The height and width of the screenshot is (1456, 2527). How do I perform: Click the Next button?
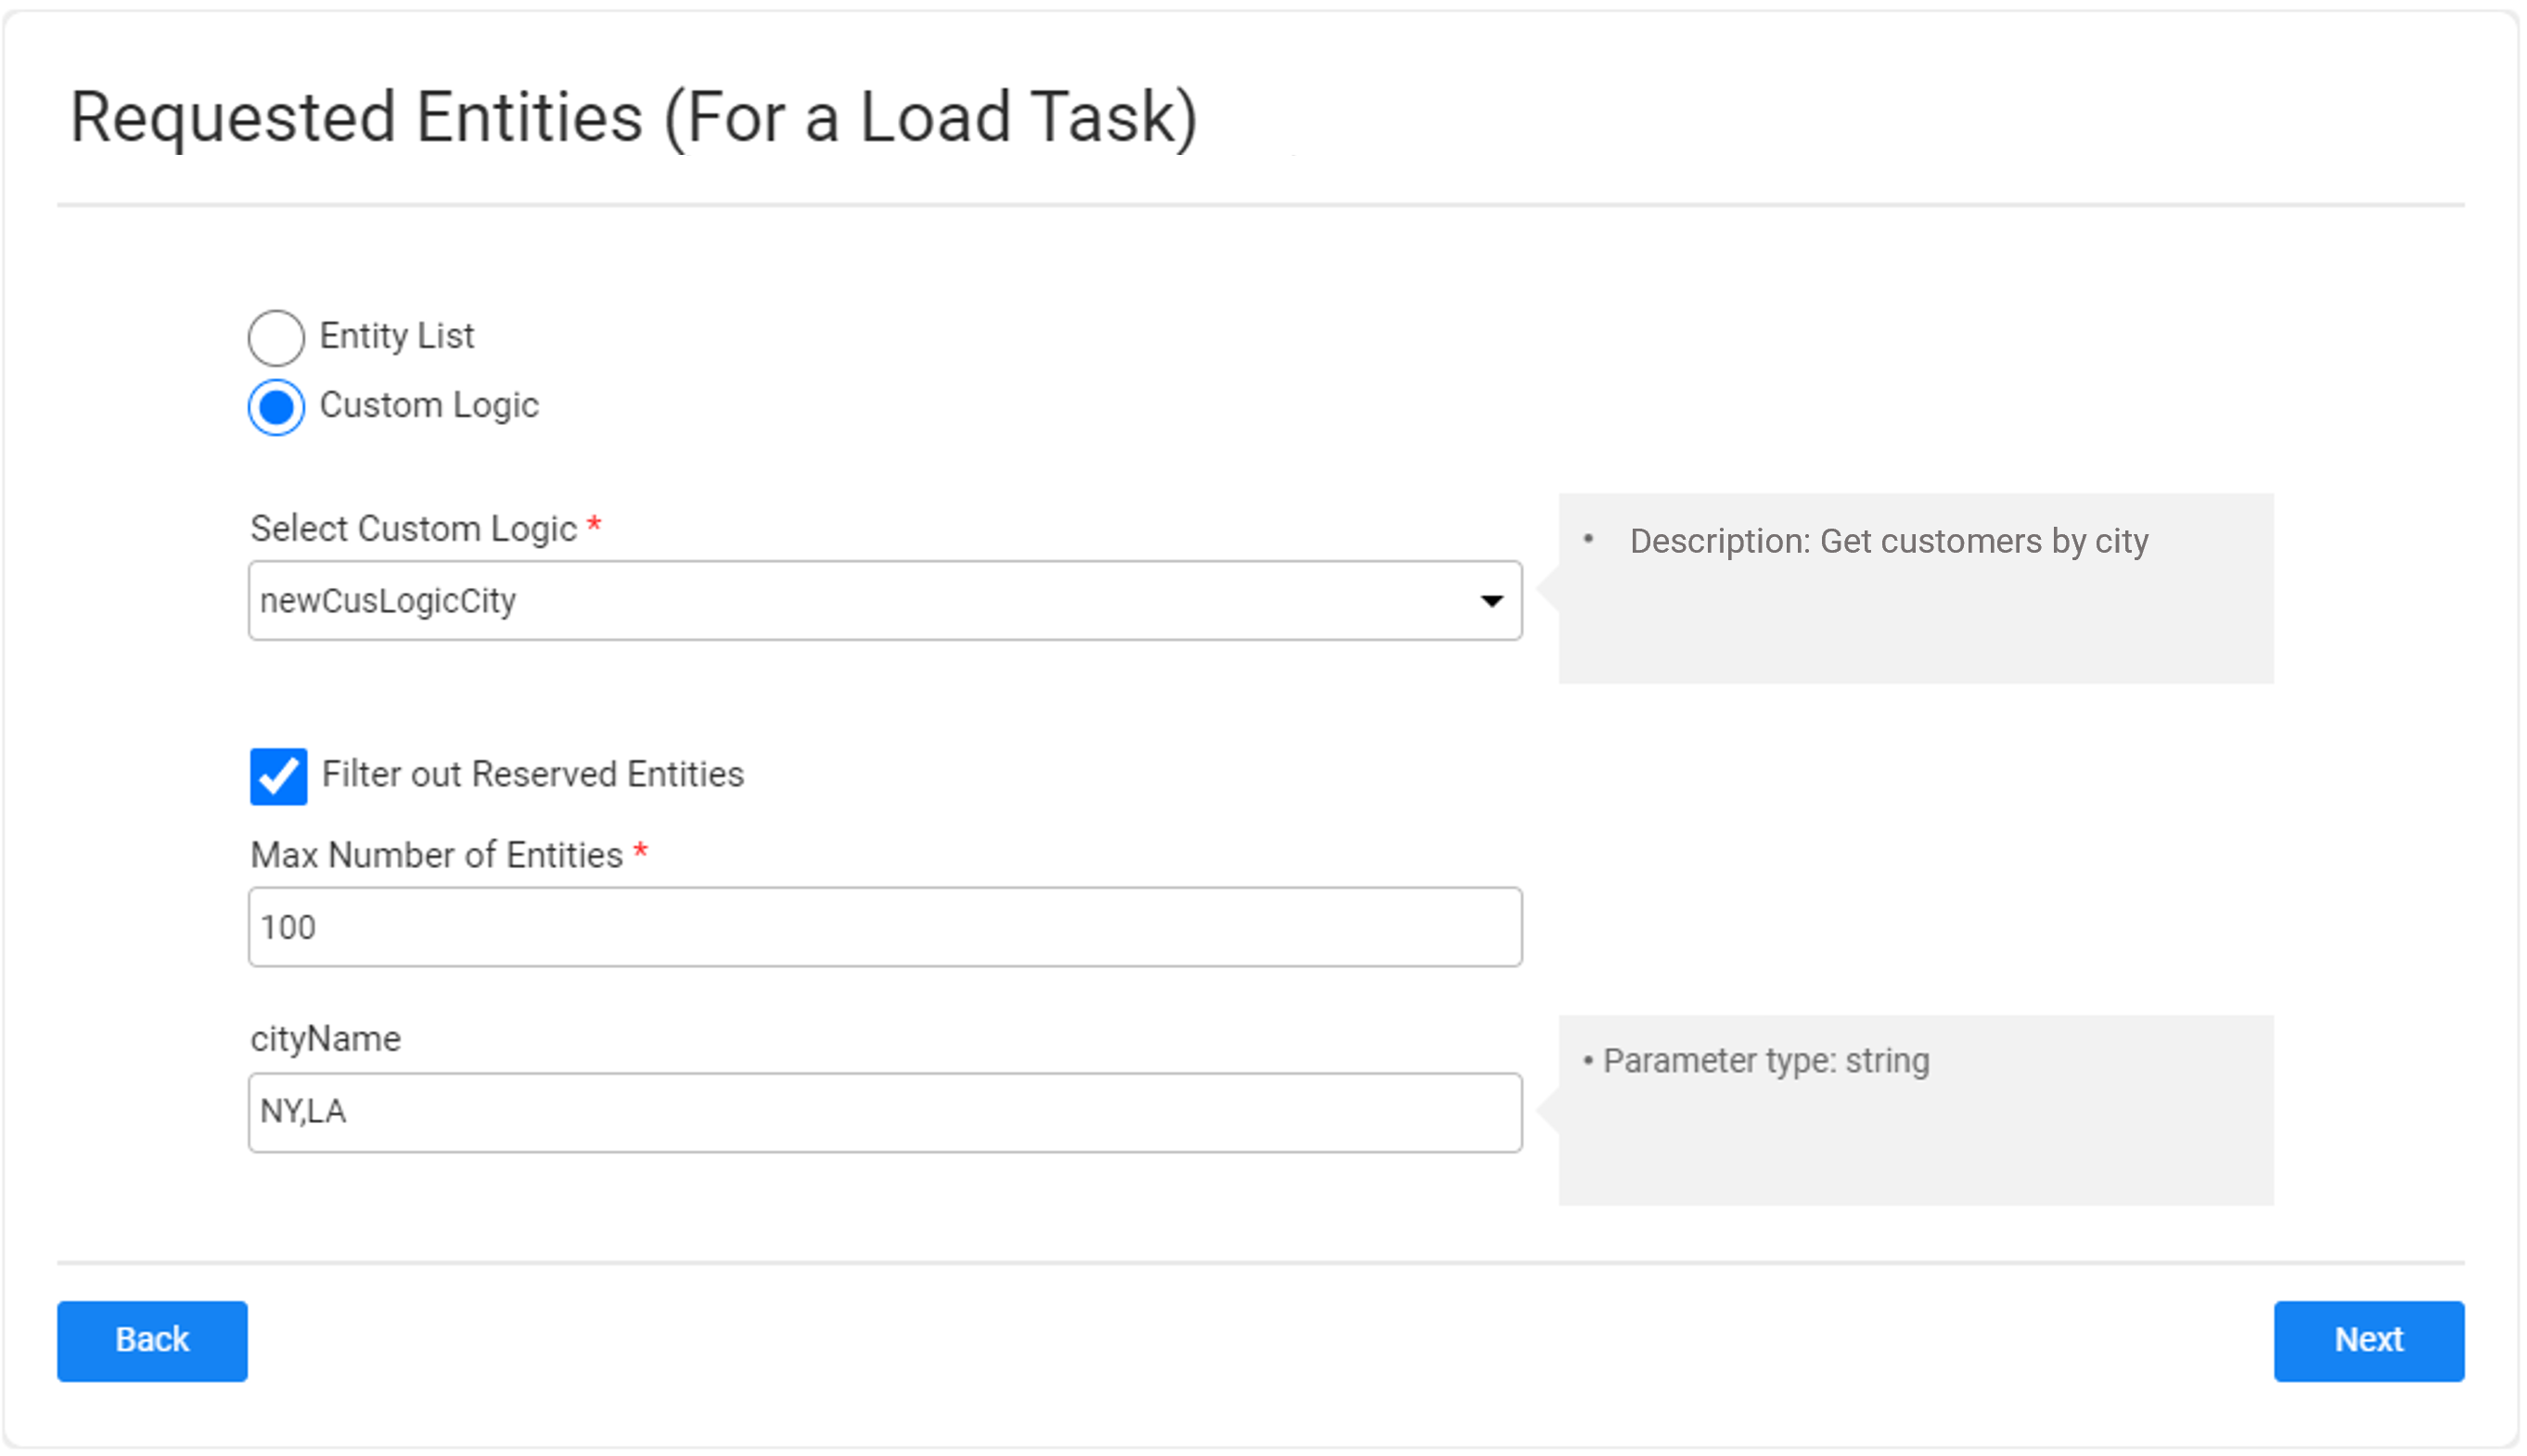[x=2368, y=1340]
